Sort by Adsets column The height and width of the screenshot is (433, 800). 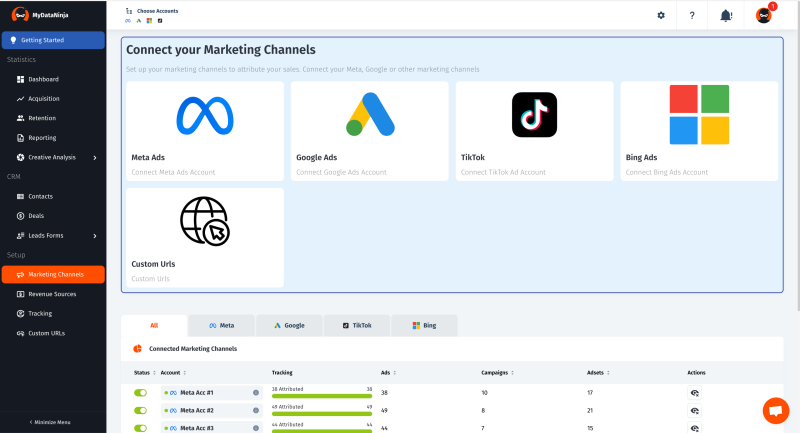point(598,373)
